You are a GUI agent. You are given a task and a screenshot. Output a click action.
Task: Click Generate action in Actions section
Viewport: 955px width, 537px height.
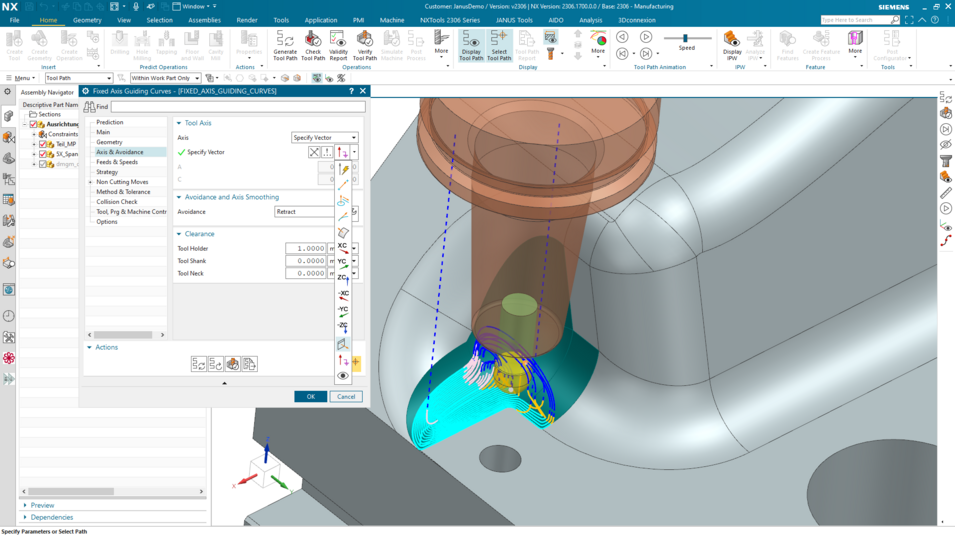(x=199, y=364)
